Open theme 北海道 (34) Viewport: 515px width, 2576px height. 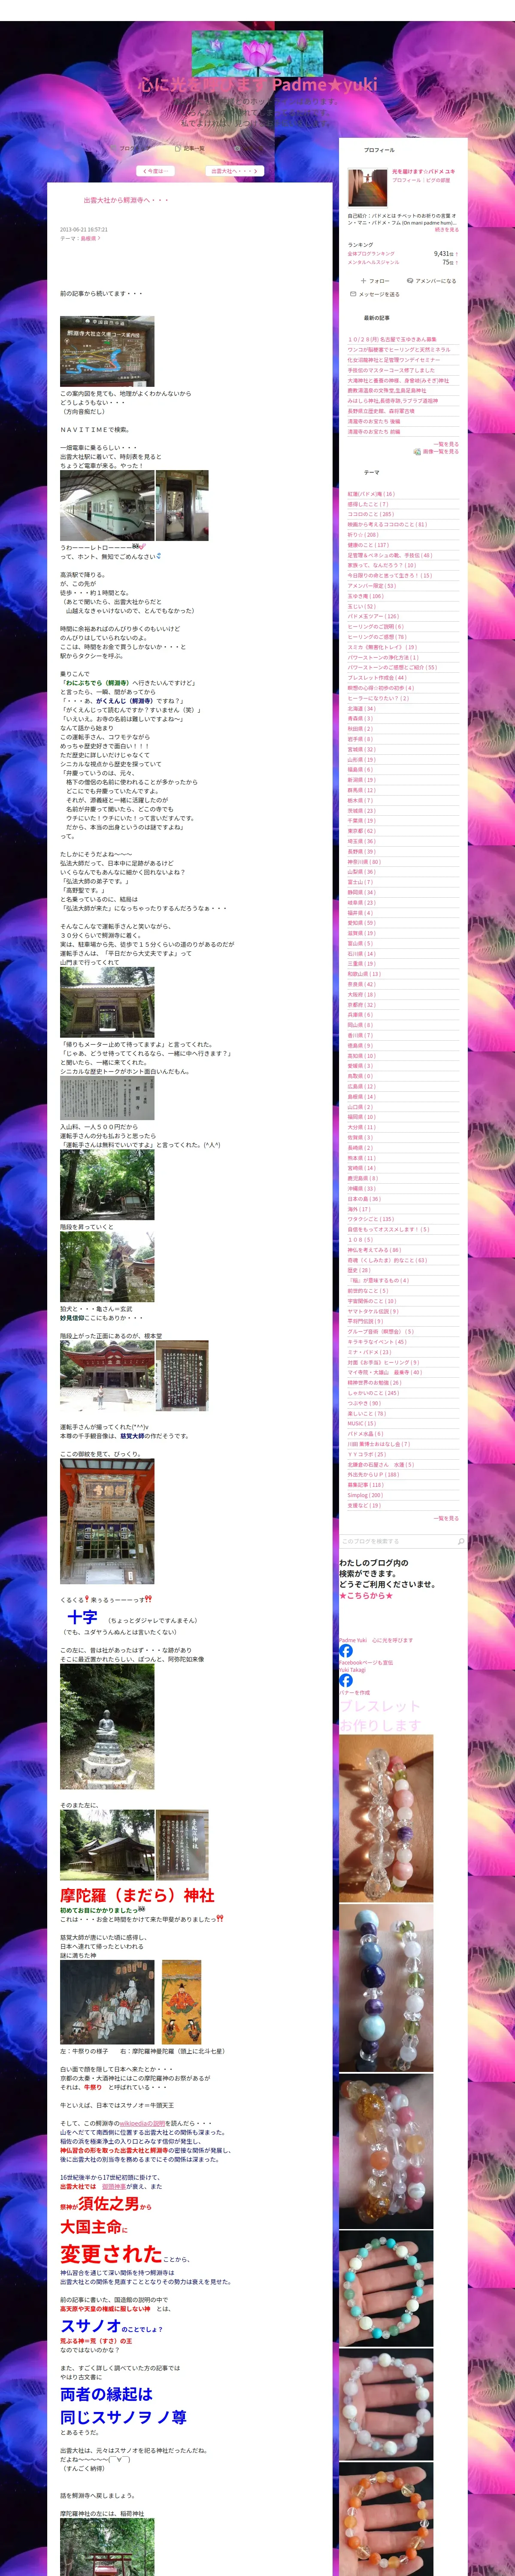(361, 708)
